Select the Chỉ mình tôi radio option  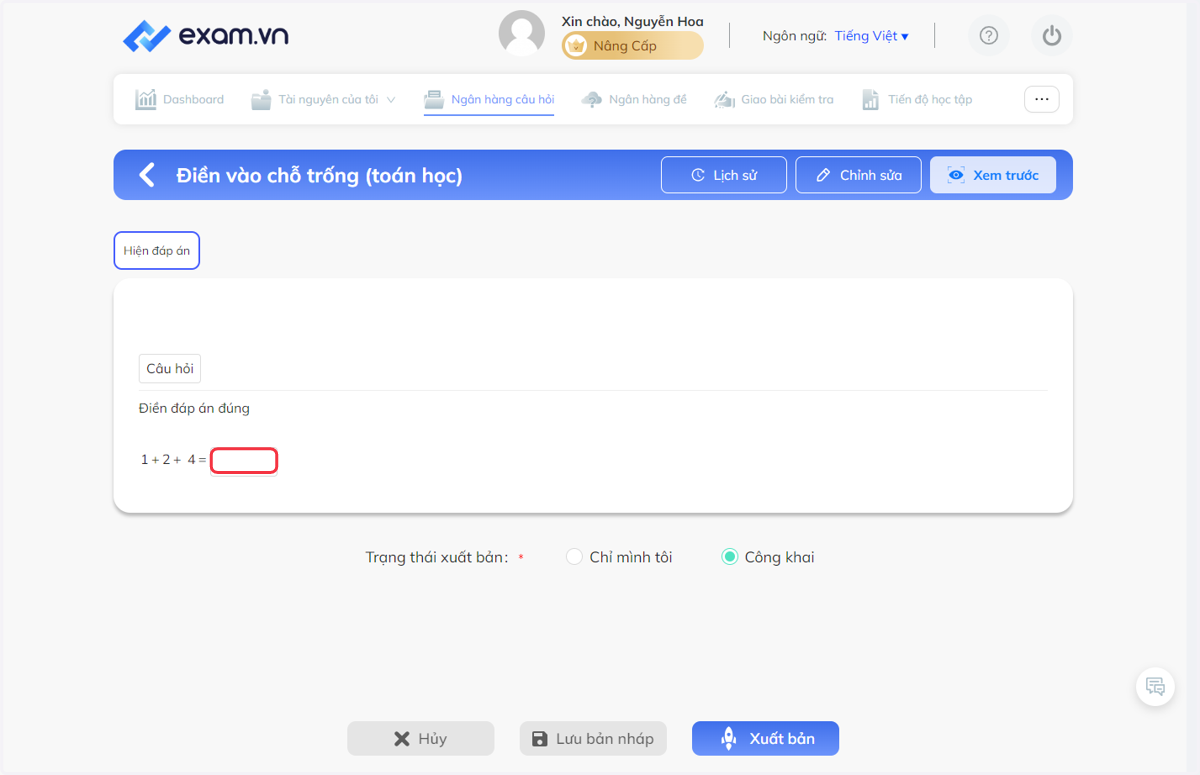pyautogui.click(x=574, y=557)
